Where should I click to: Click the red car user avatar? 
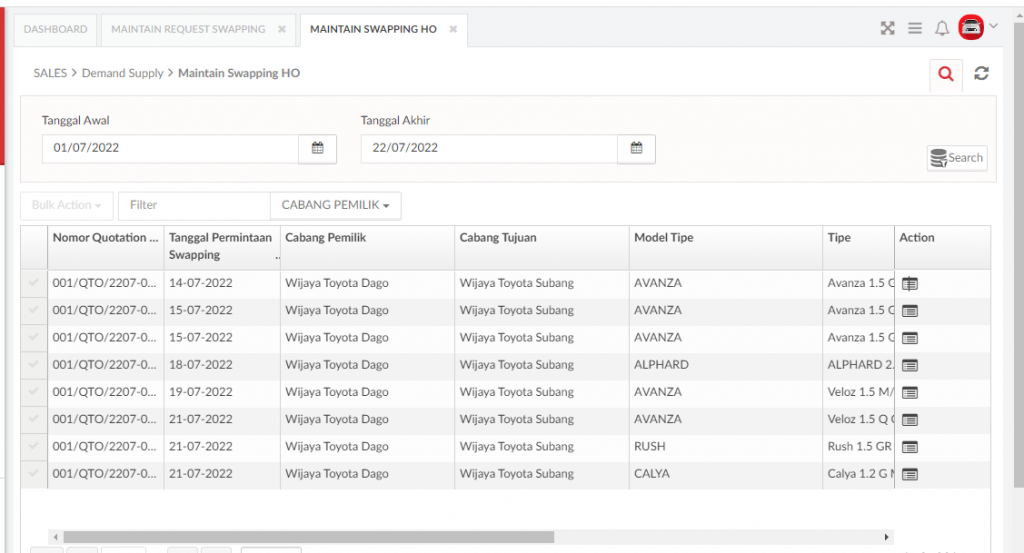(971, 27)
